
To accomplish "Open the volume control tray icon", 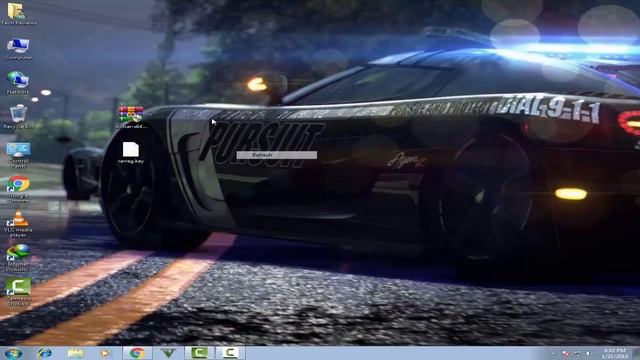I will pos(589,353).
